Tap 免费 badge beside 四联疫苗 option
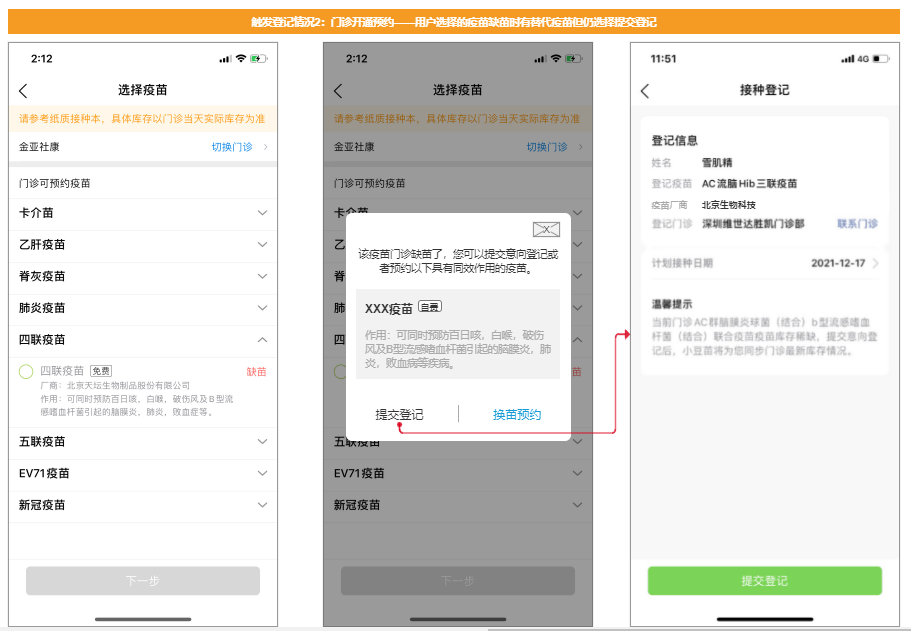 pos(101,371)
